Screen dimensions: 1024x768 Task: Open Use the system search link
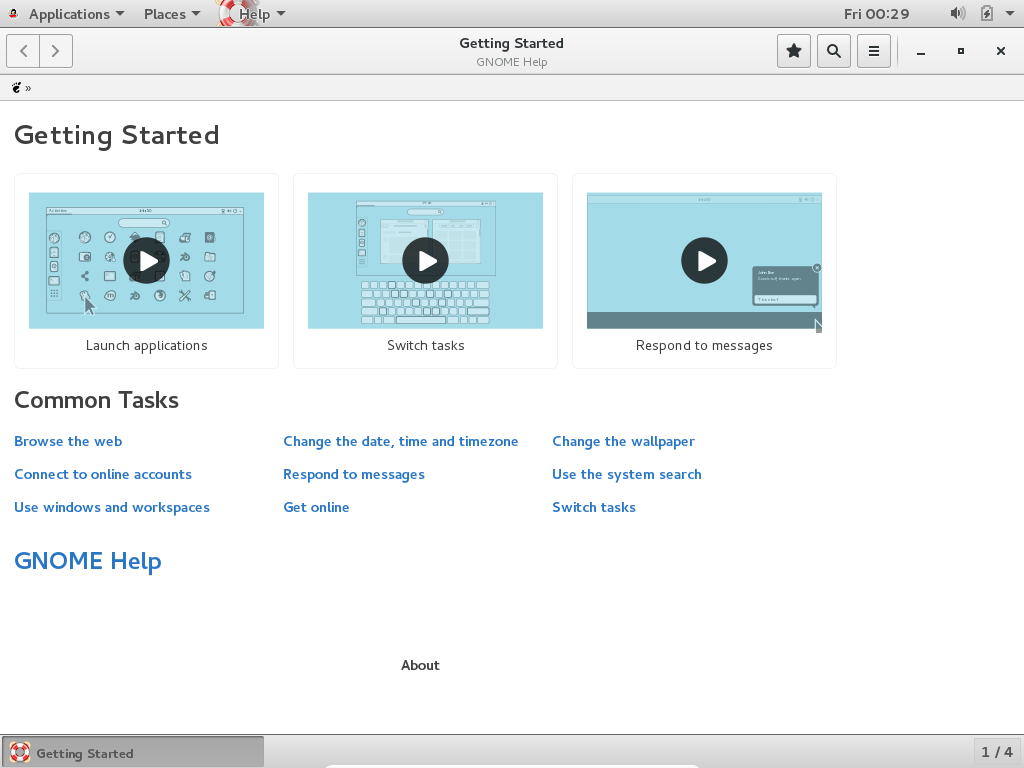[x=627, y=475]
